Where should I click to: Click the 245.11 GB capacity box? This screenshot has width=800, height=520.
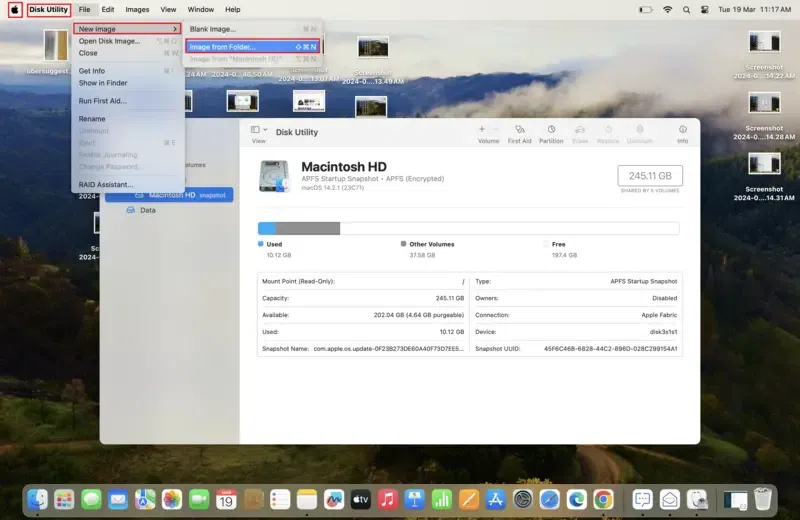point(650,176)
